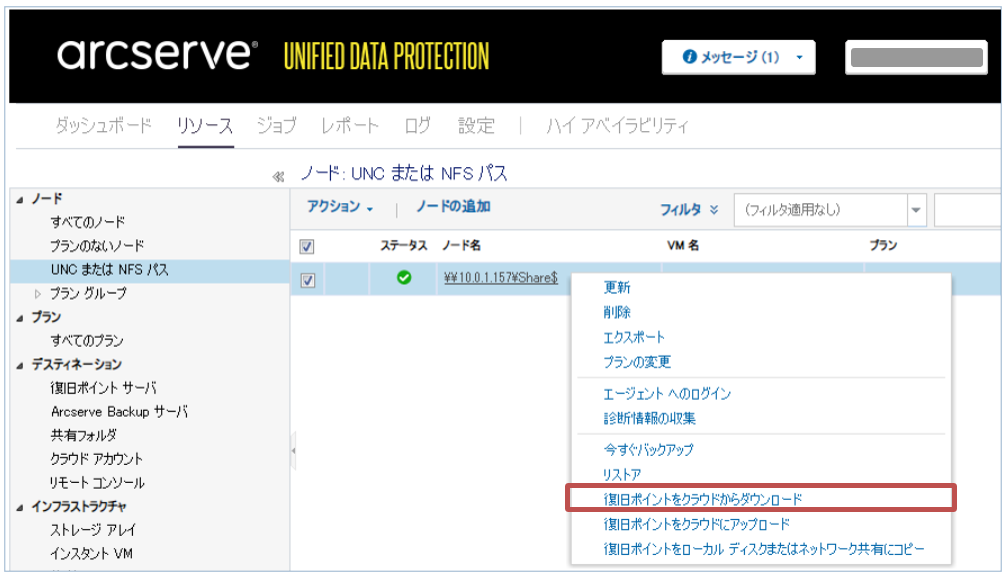Click the search input field beside filter
Viewport: 1005px width, 575px height.
967,210
